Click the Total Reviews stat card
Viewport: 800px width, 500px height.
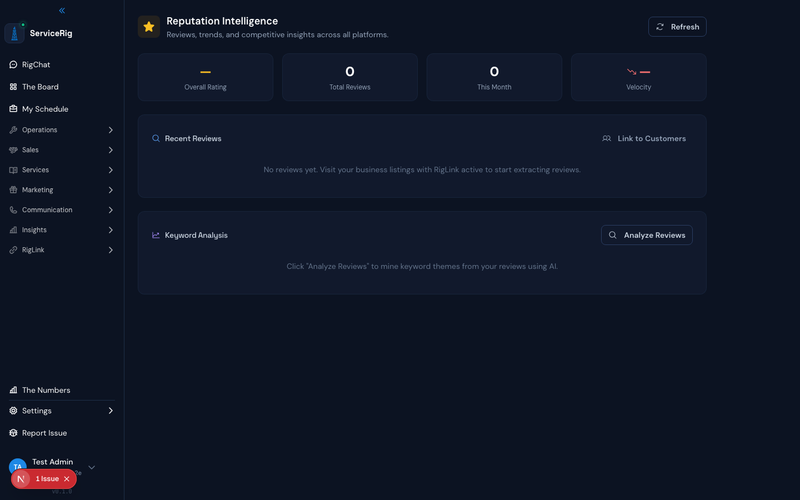[x=349, y=77]
